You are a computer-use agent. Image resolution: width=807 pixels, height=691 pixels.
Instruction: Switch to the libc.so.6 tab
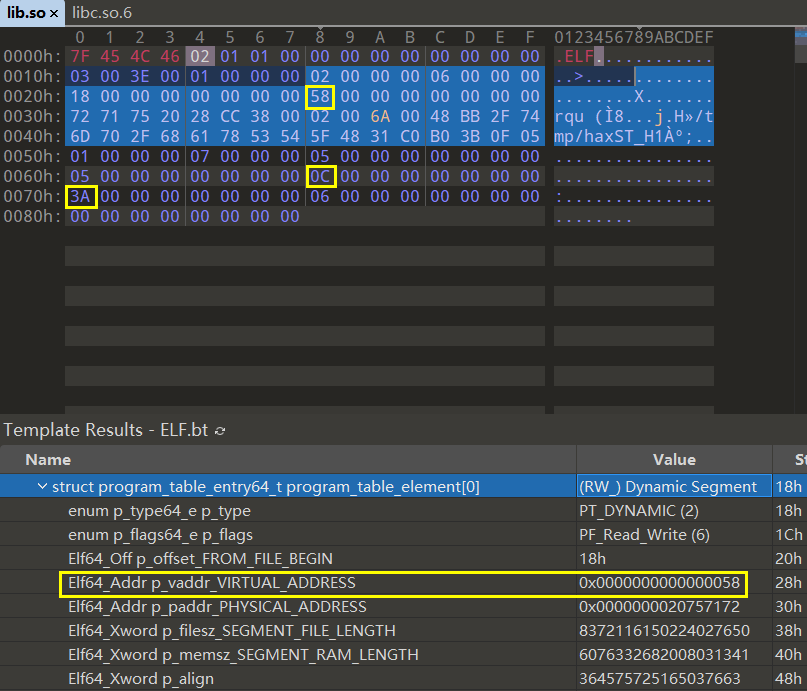point(102,13)
